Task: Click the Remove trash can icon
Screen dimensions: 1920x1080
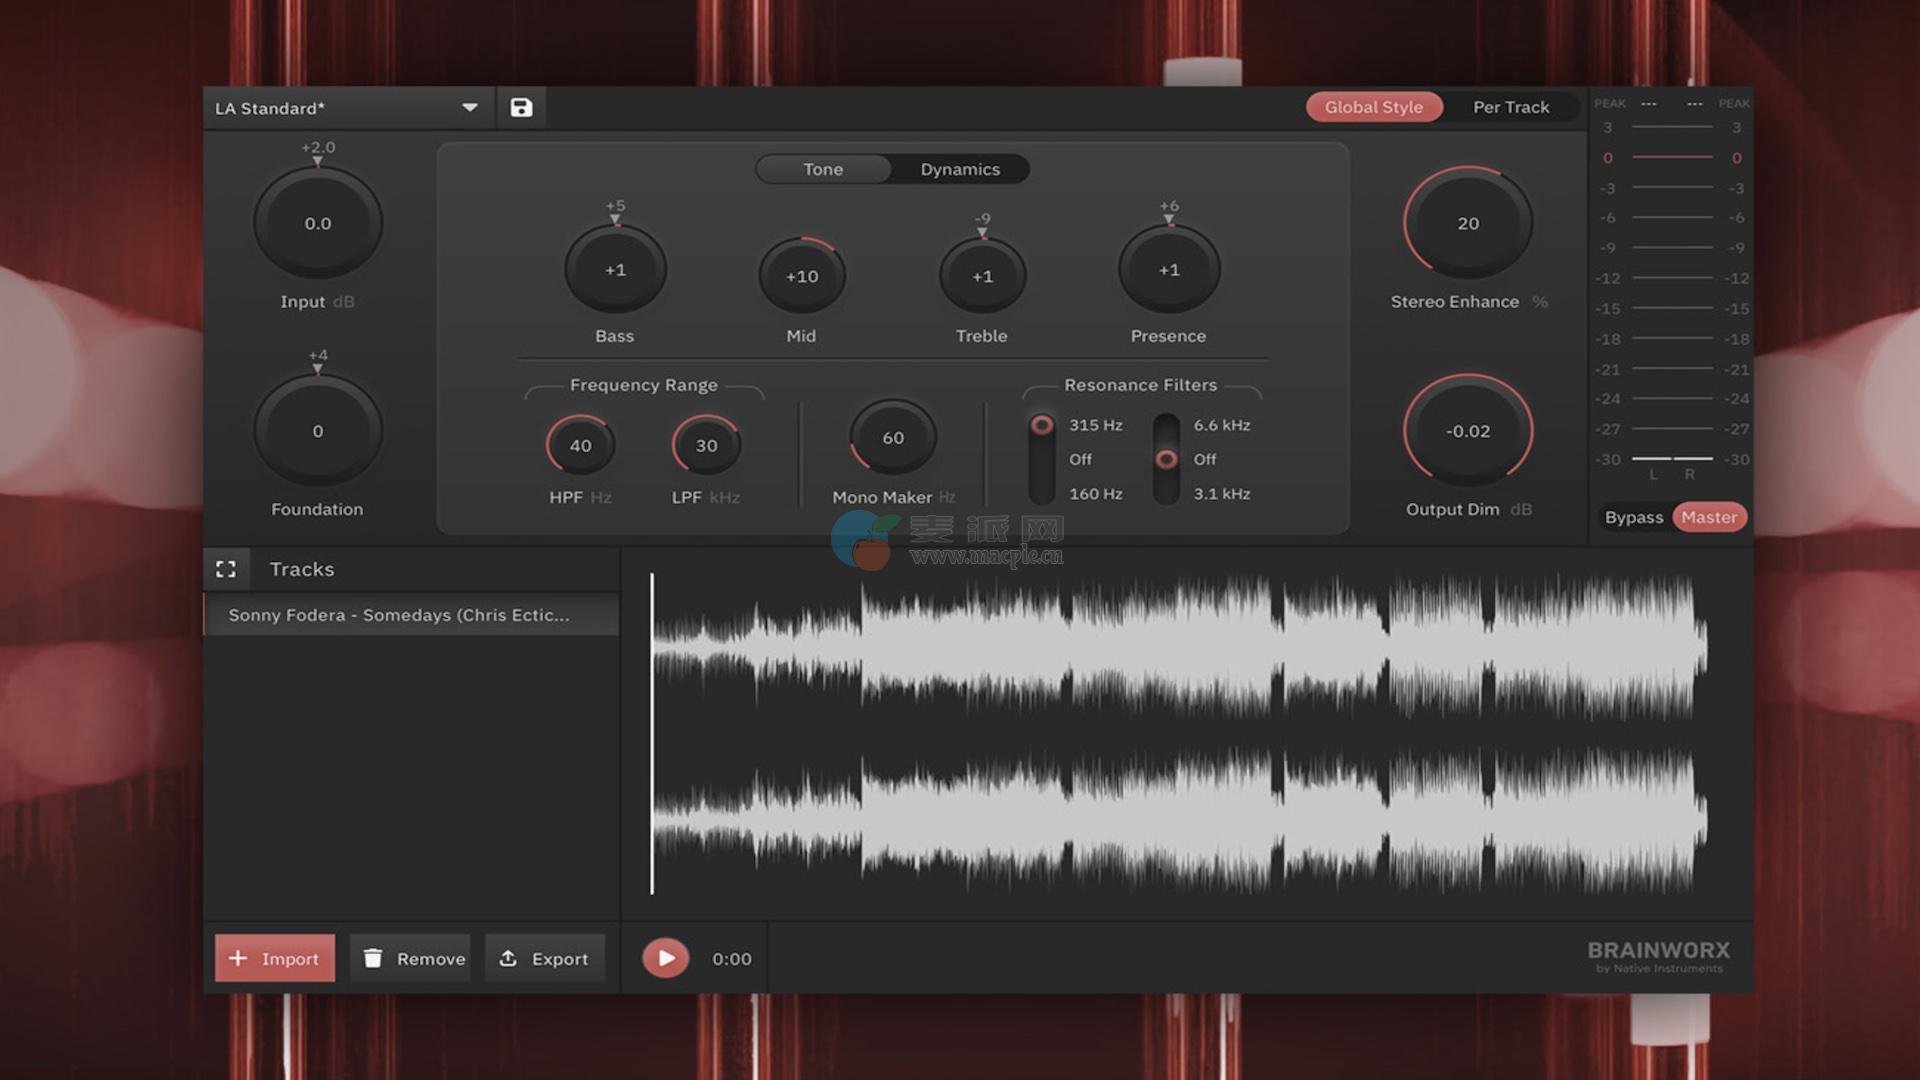Action: click(x=373, y=958)
